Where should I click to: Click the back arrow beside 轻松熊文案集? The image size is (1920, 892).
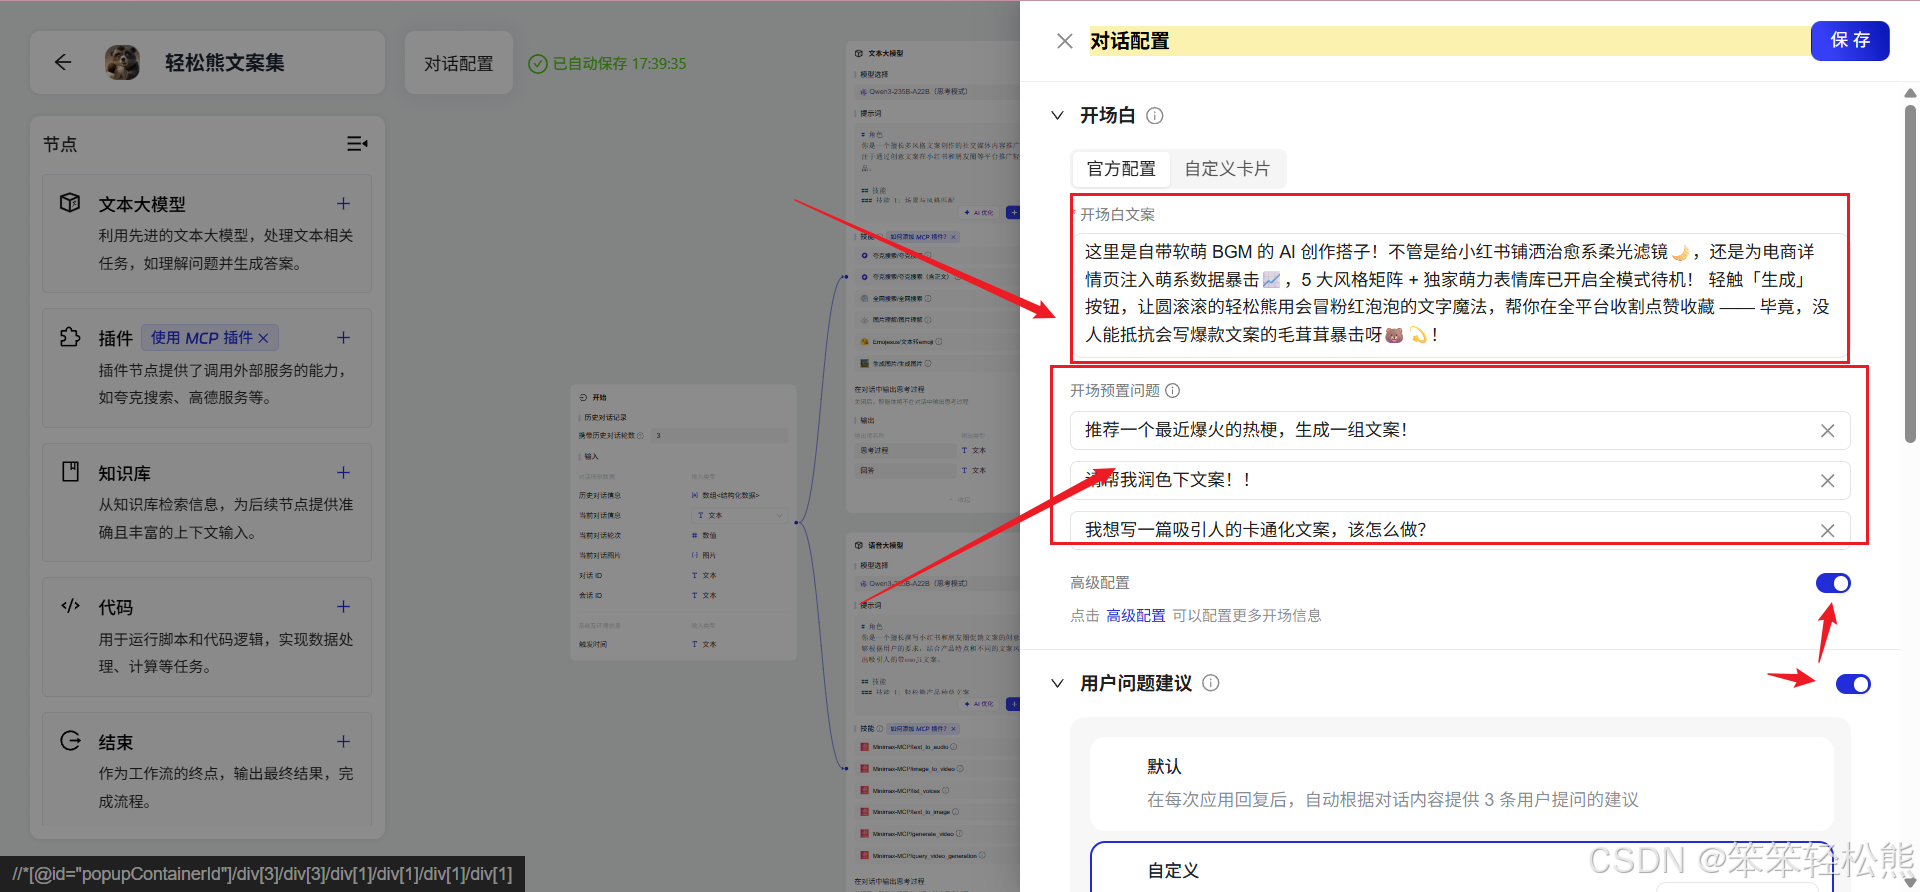click(x=63, y=63)
